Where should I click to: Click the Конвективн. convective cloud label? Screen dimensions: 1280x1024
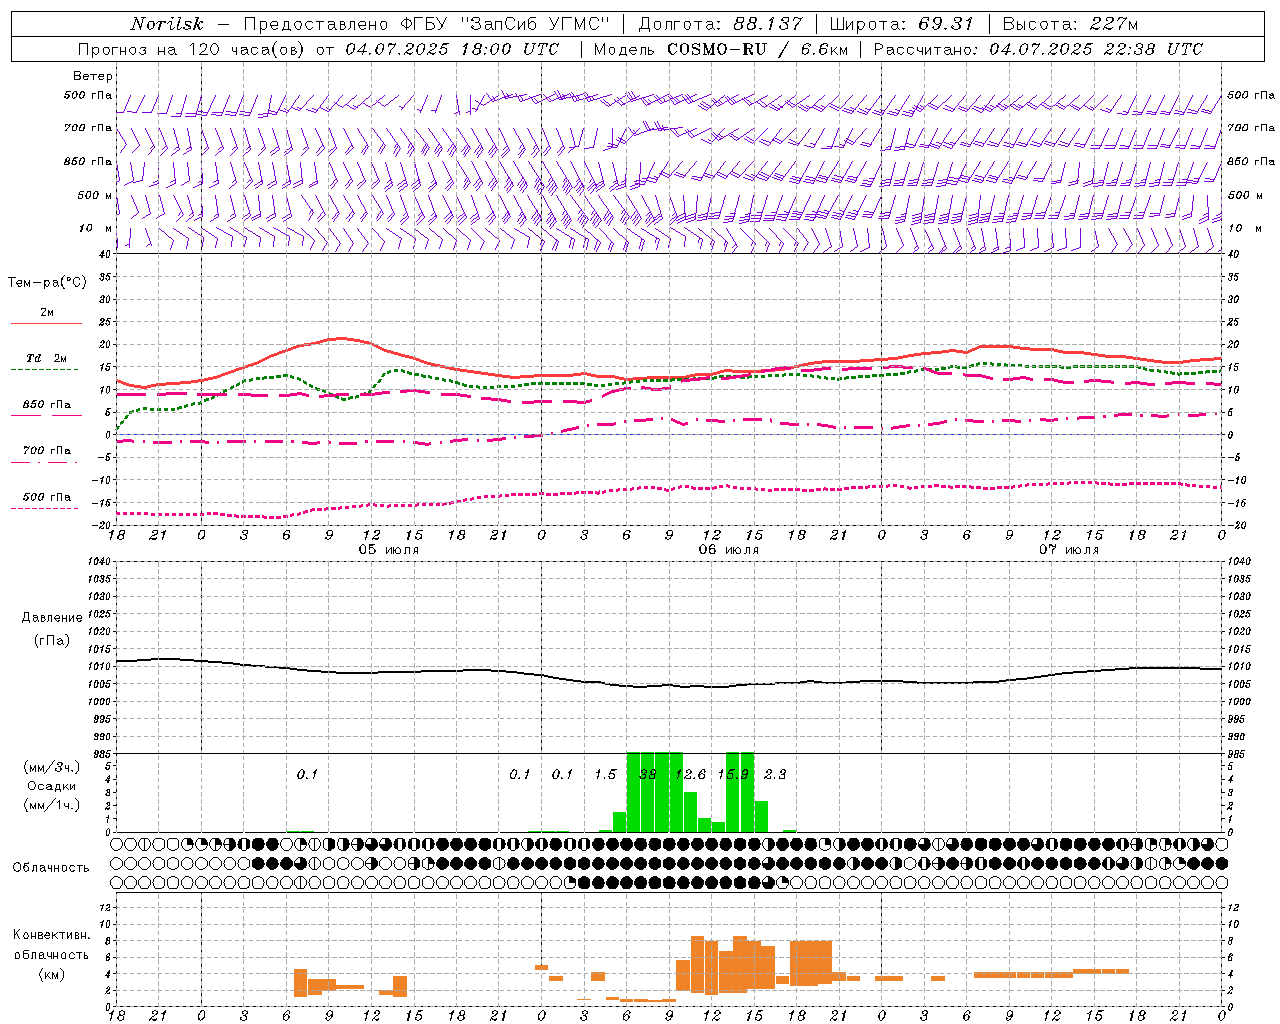pyautogui.click(x=52, y=935)
